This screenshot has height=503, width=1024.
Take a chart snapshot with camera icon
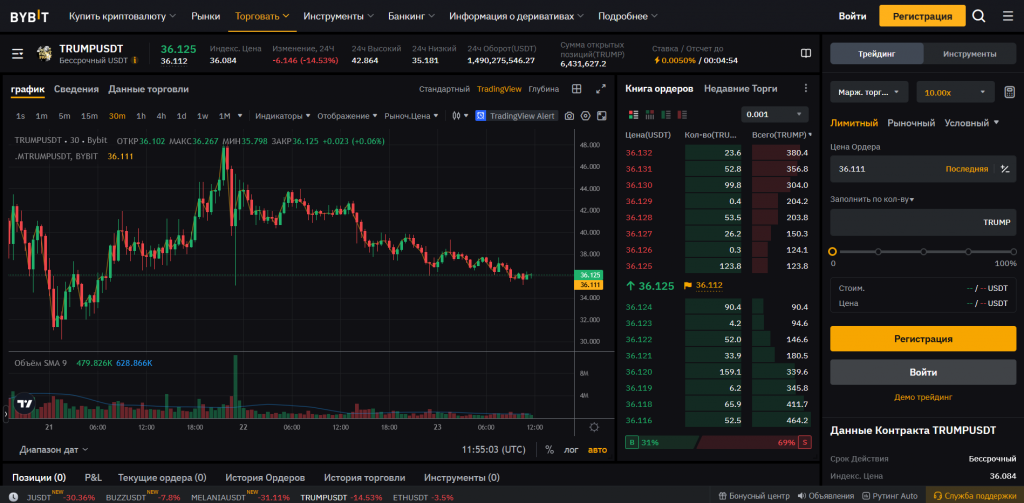pos(569,116)
